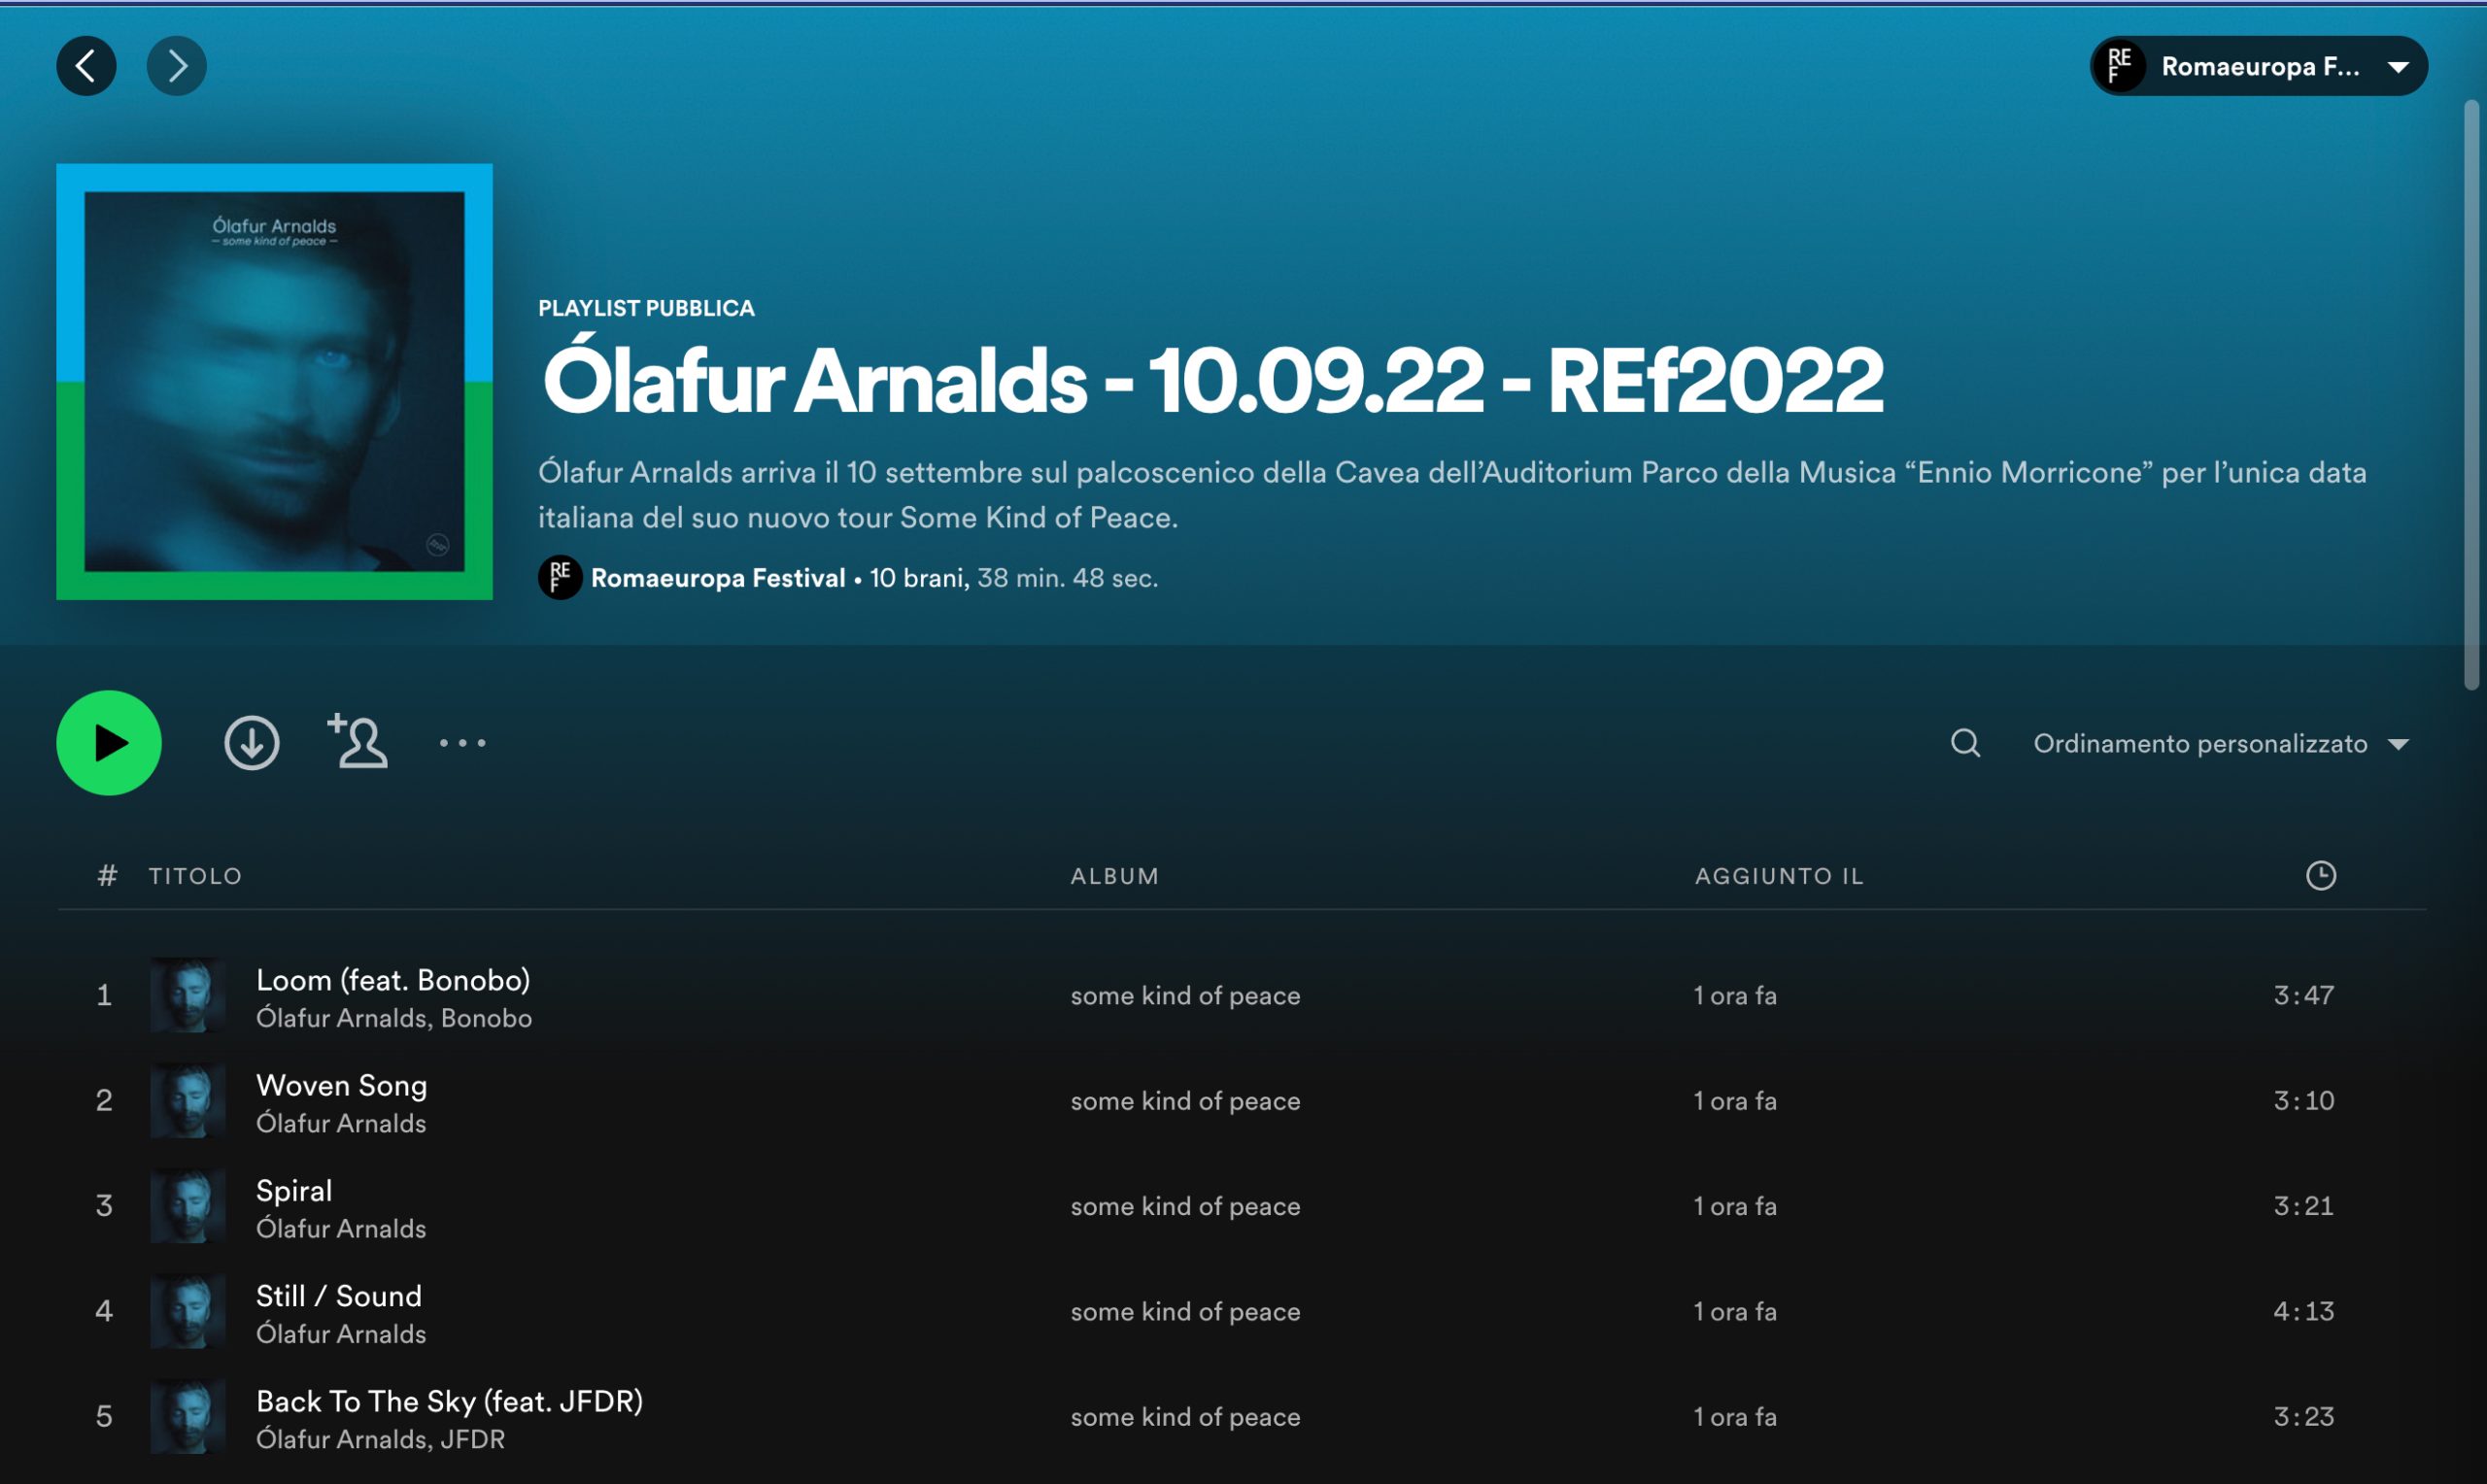
Task: Download the playlist with arrow icon
Action: [x=251, y=743]
